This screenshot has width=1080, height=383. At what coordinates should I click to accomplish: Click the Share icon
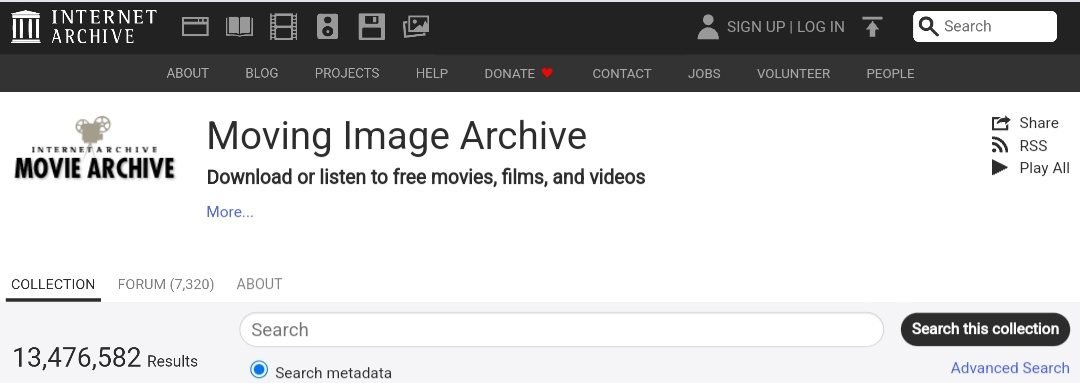1000,123
